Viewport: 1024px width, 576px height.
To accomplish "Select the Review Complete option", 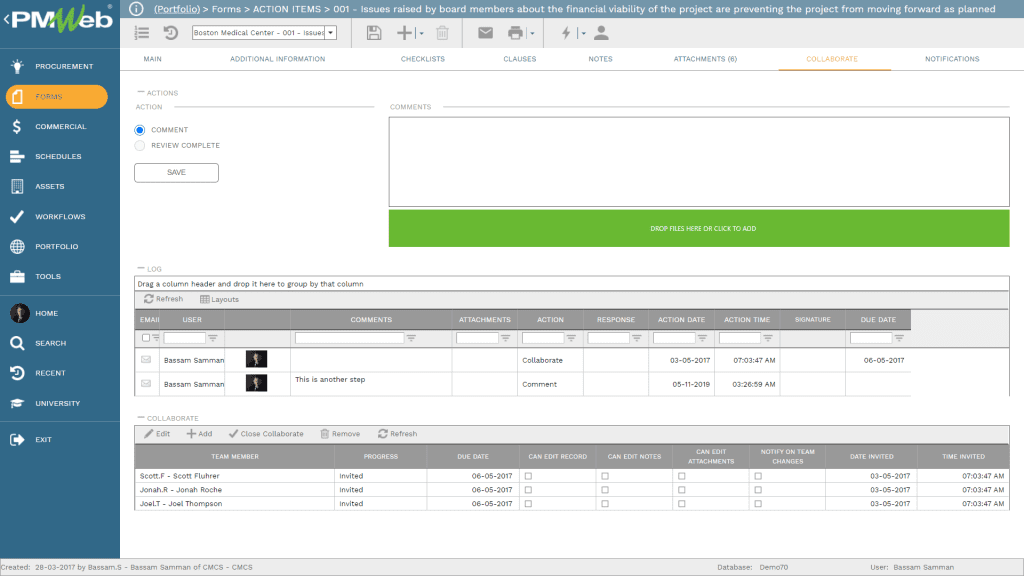I will click(139, 145).
